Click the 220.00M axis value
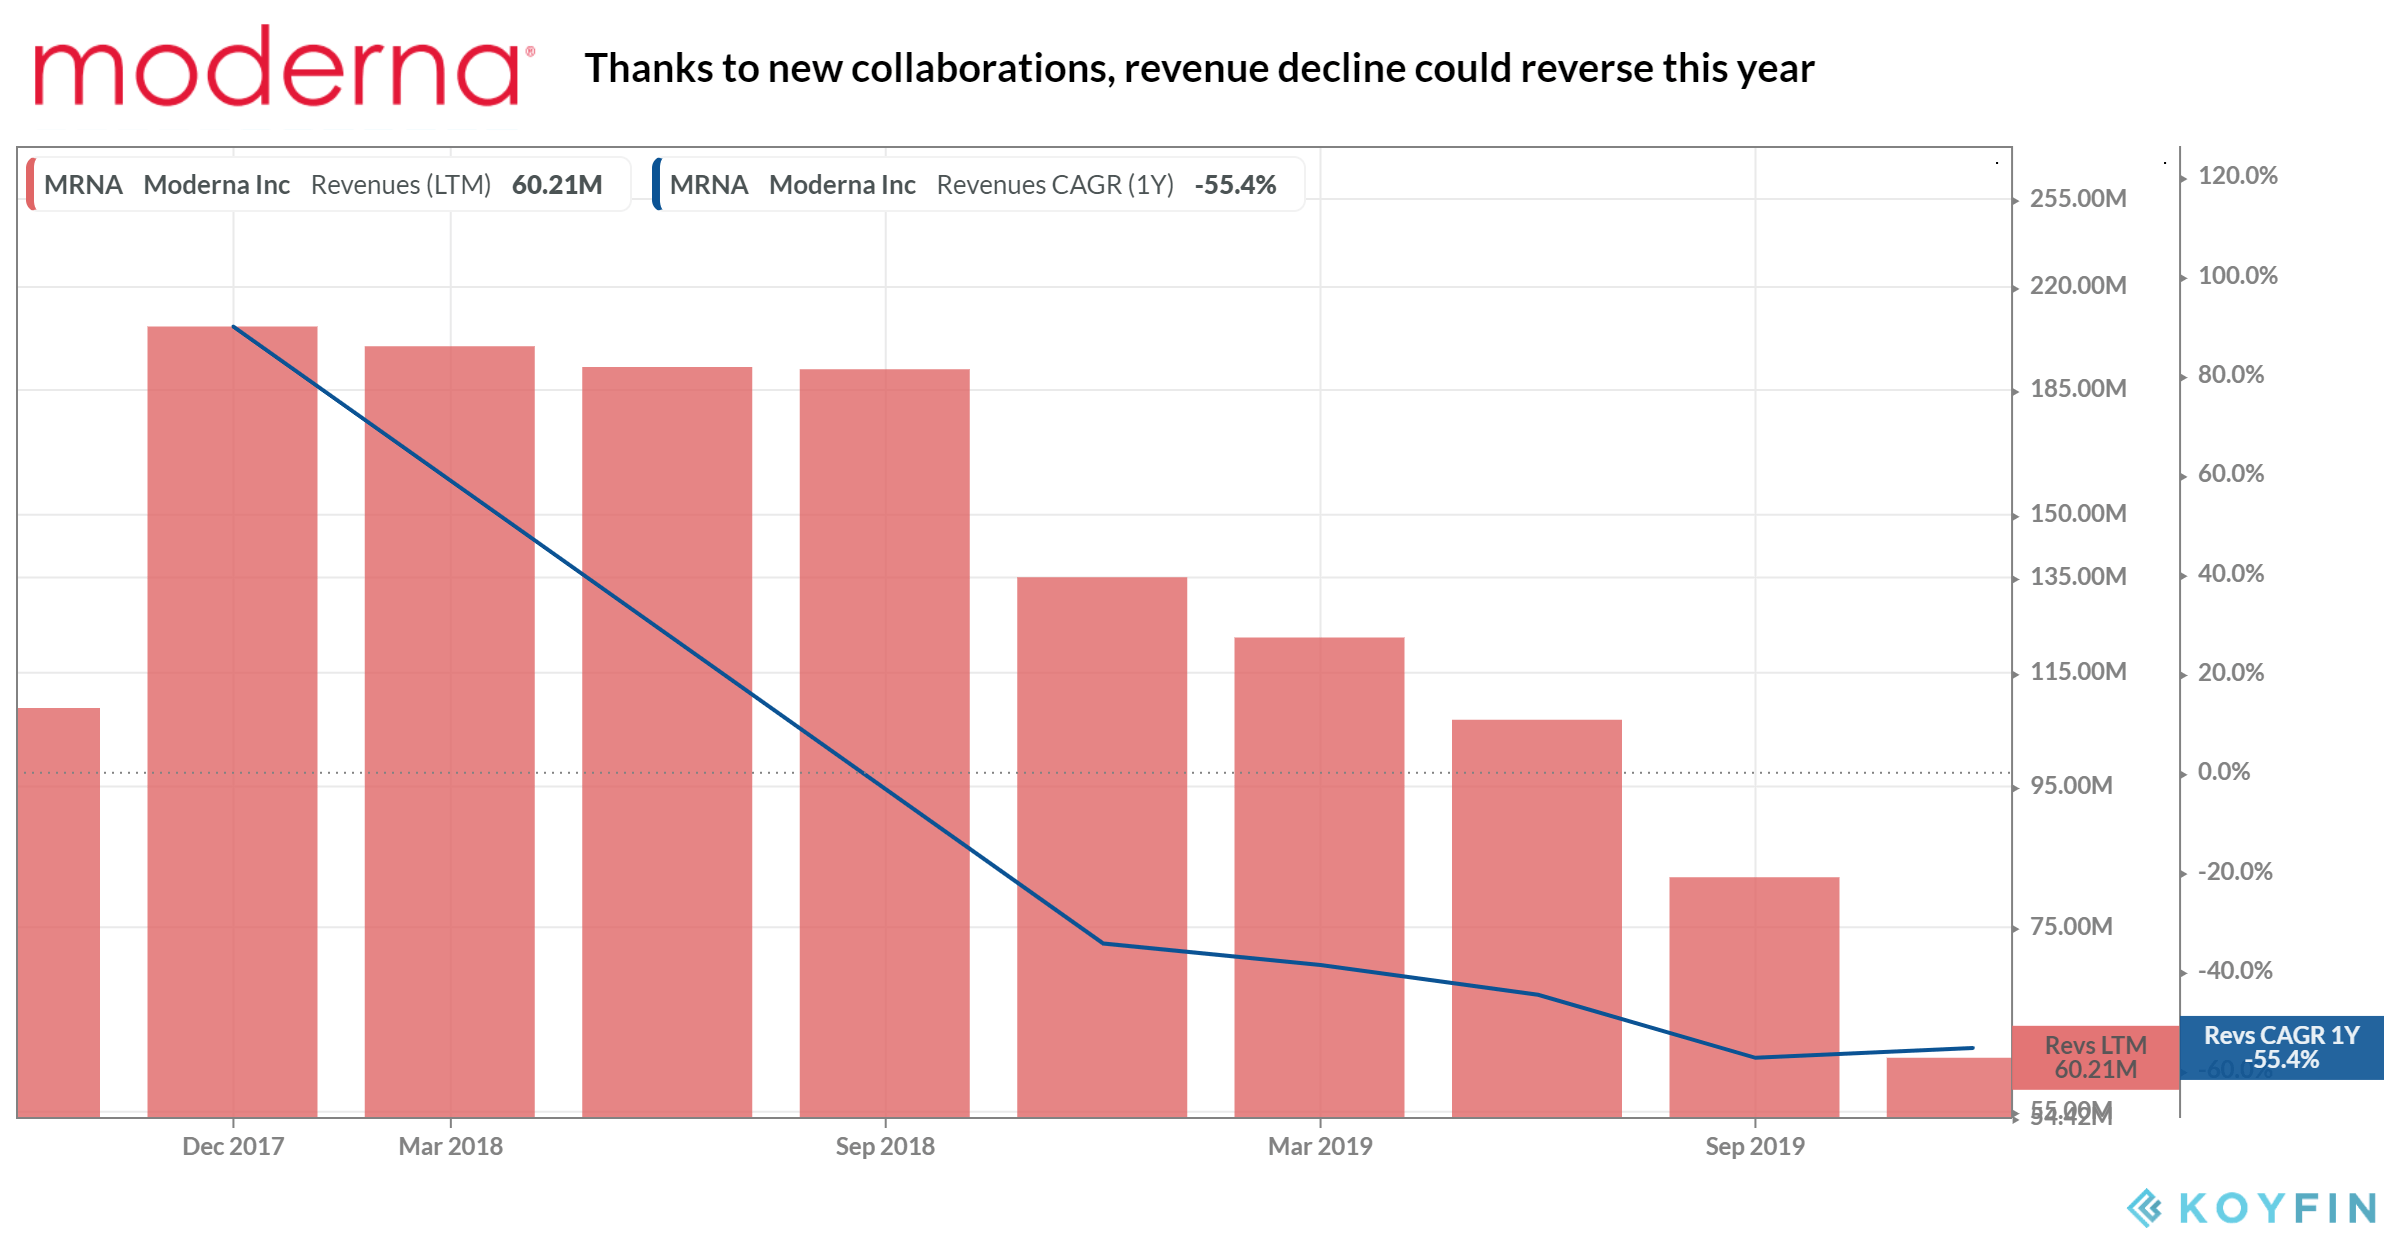The image size is (2400, 1240). [x=2078, y=285]
